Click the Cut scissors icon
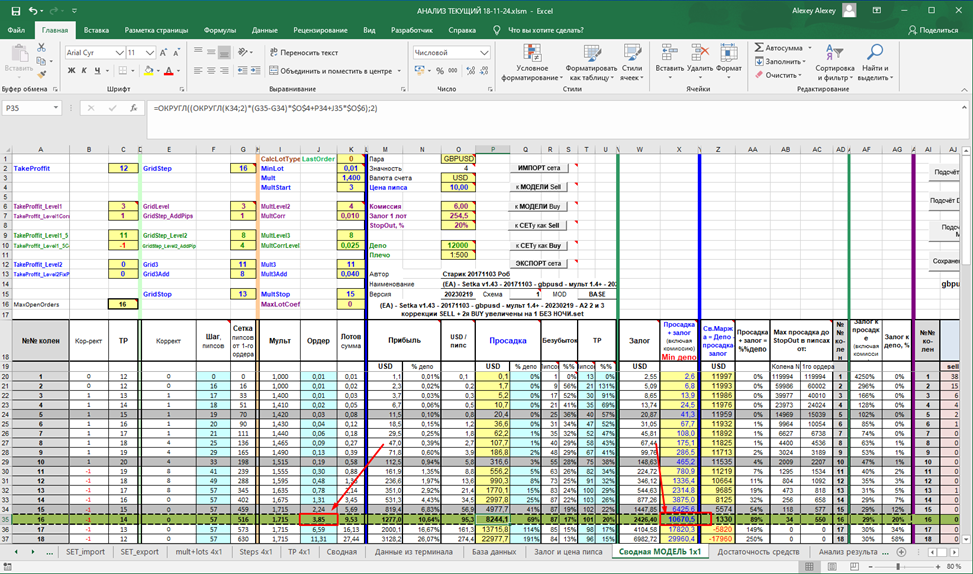Screen dimensions: 973x574 [x=42, y=47]
